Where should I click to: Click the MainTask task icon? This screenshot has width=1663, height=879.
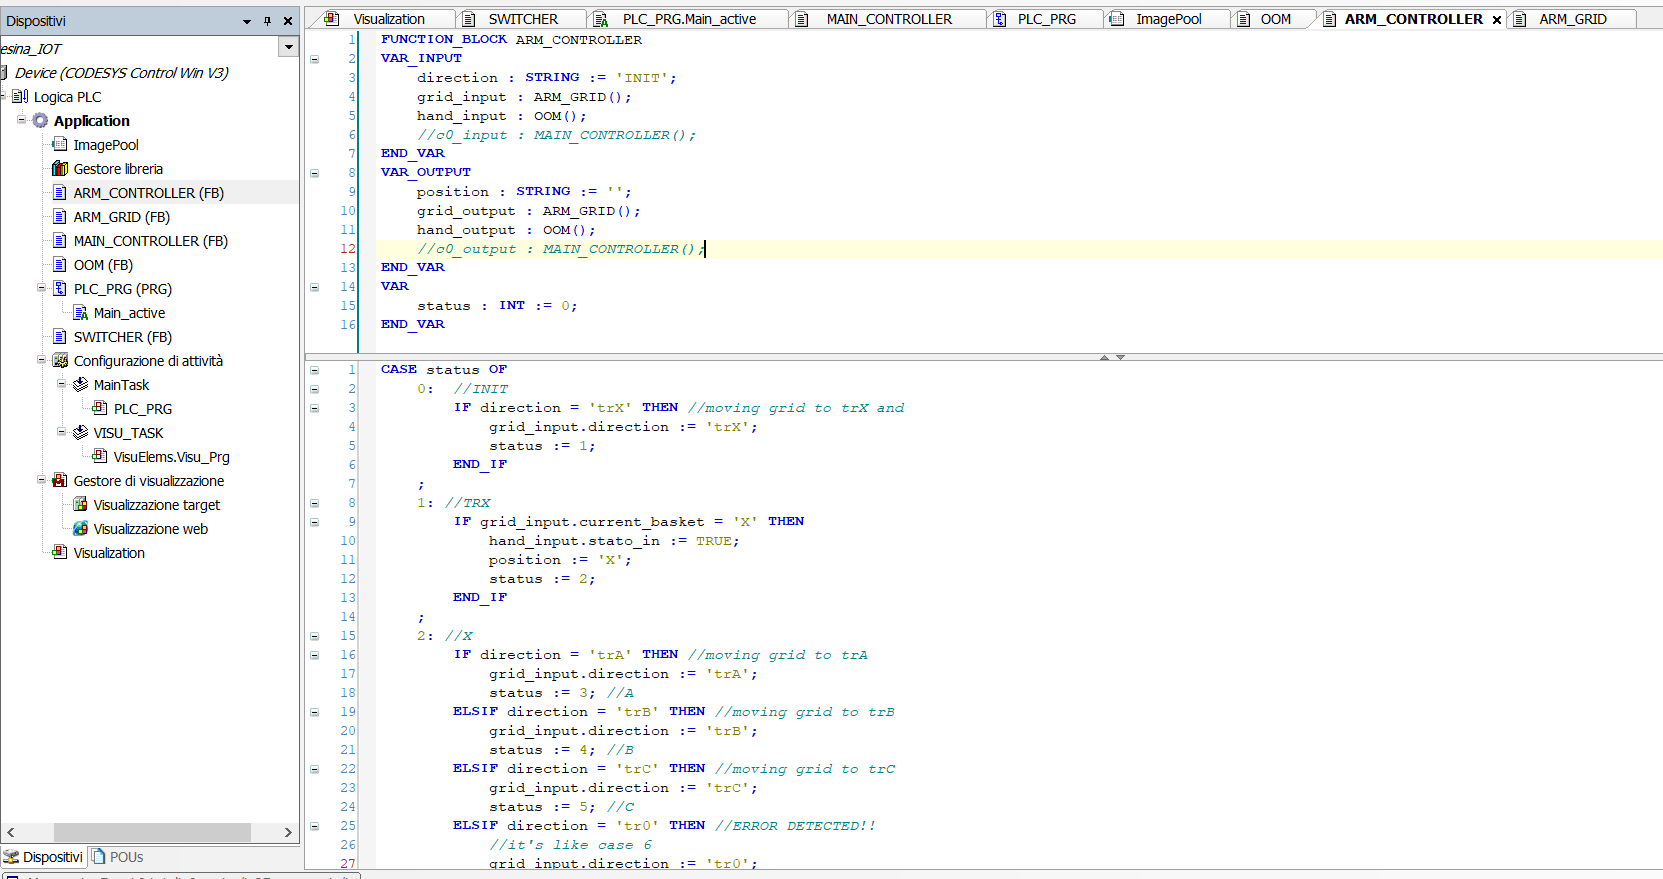80,385
